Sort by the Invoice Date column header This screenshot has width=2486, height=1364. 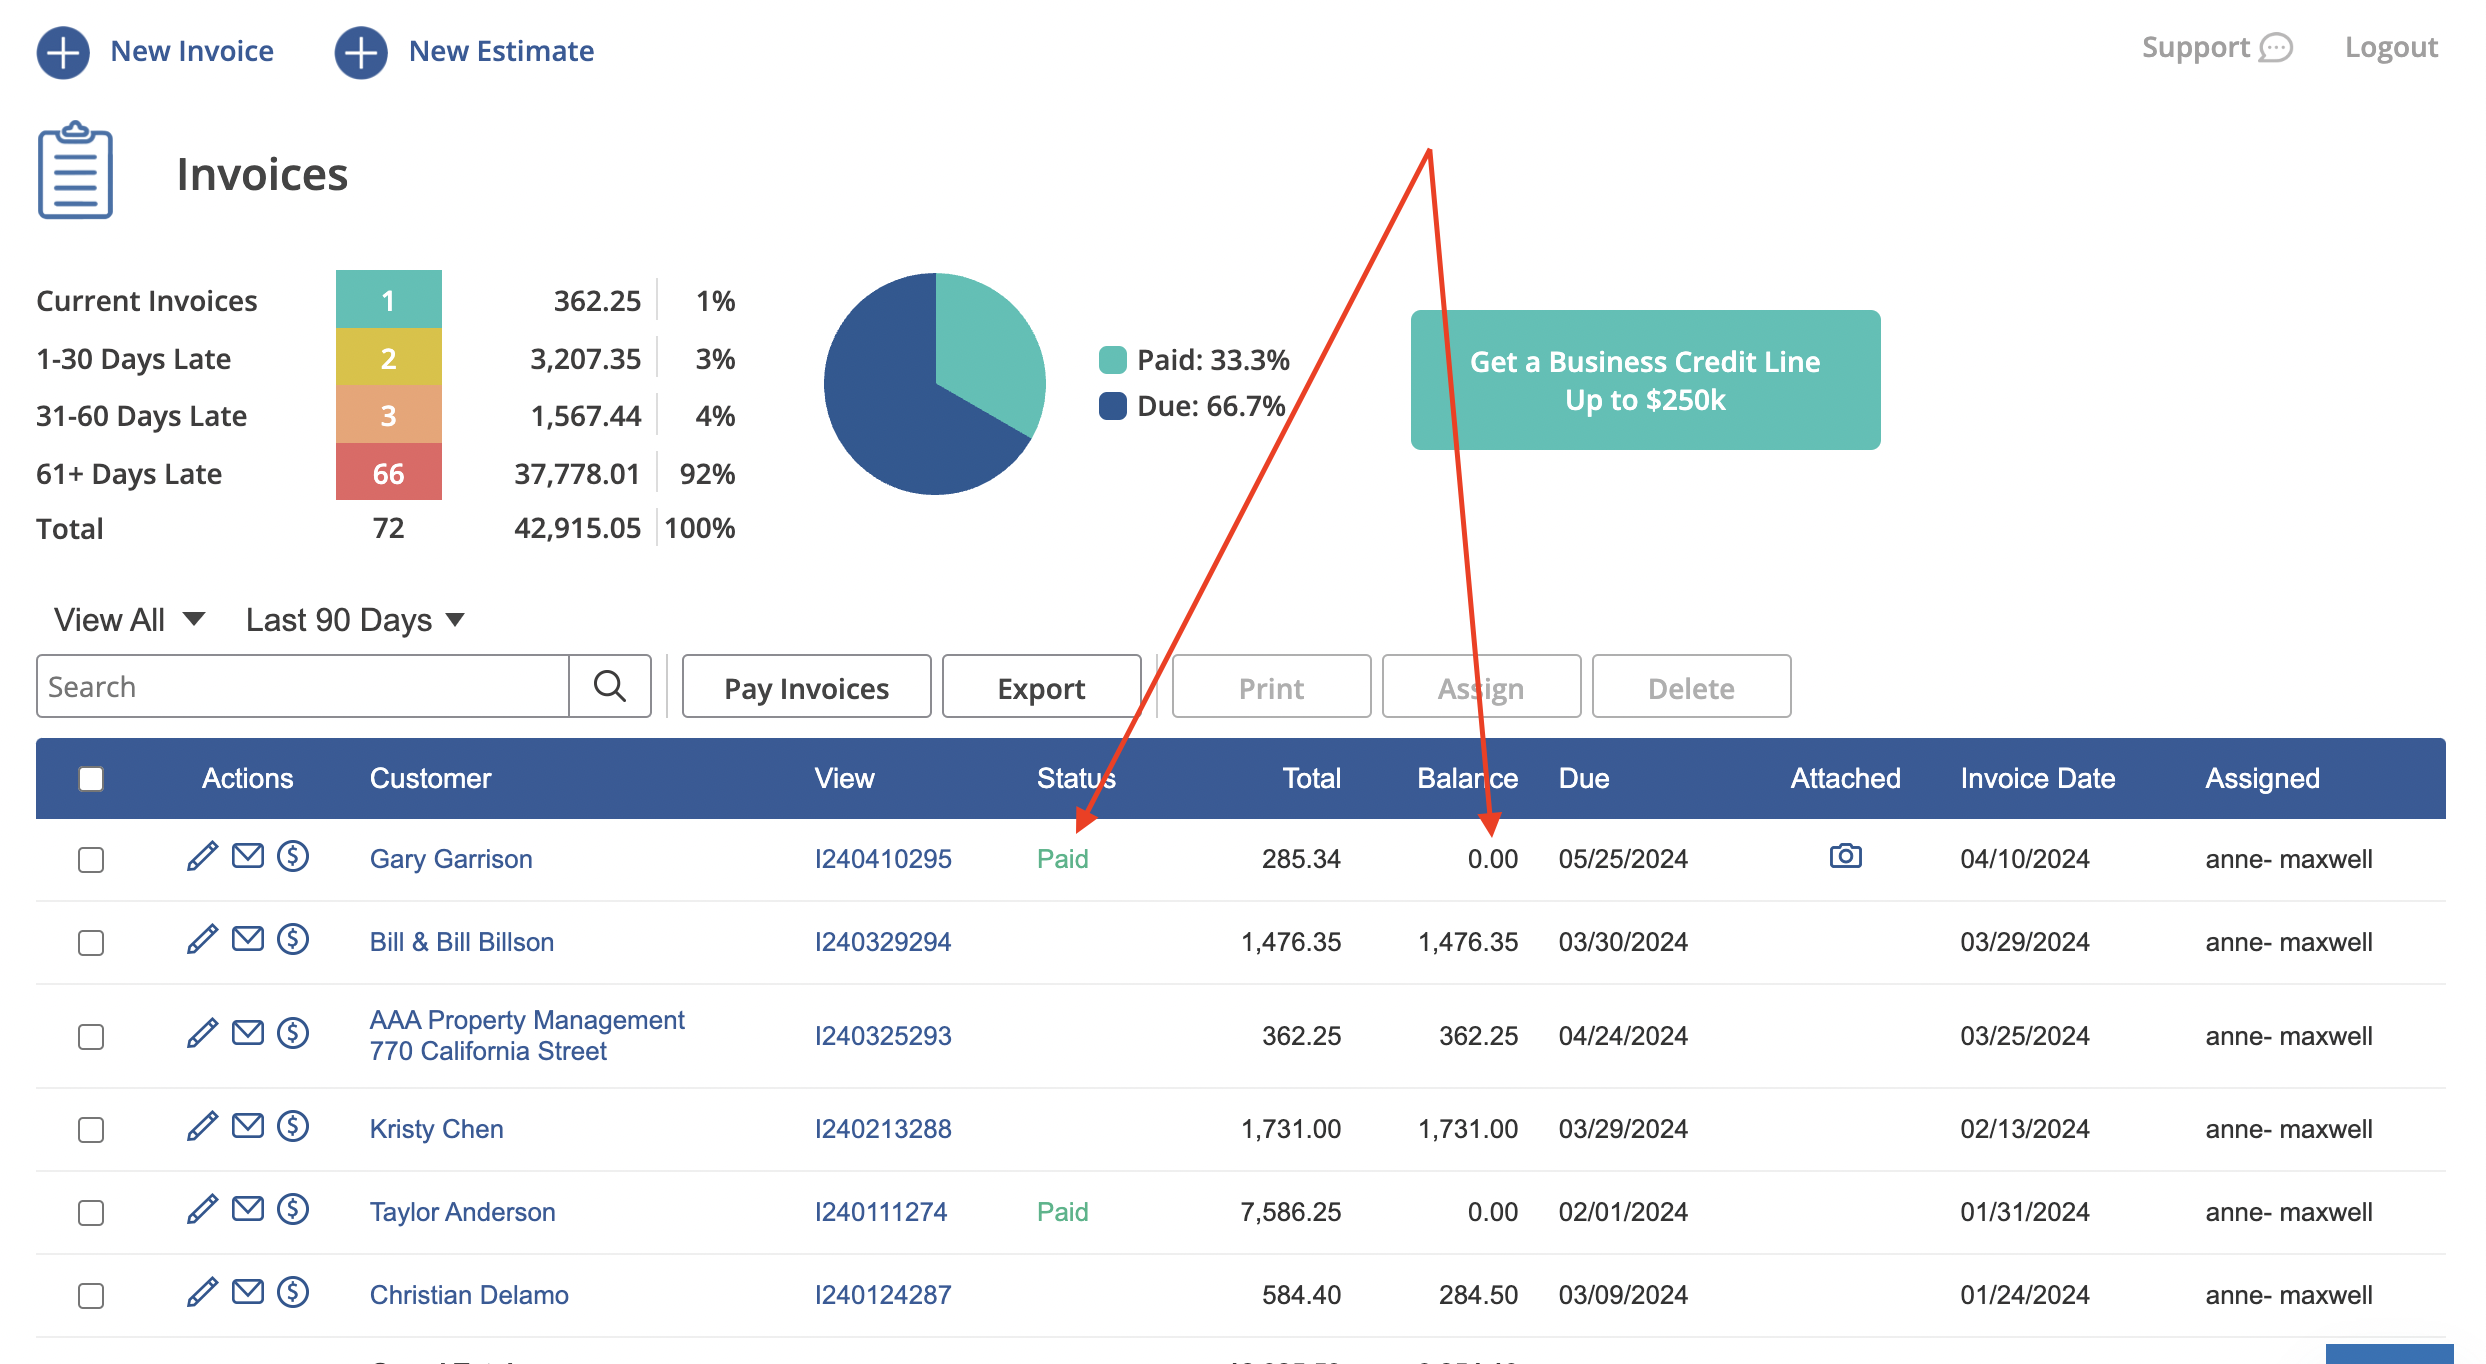pyautogui.click(x=2038, y=778)
